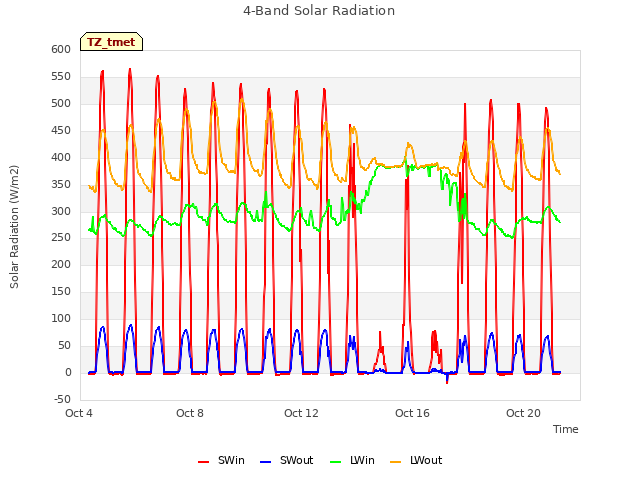This screenshot has width=640, height=480.
Task: Click the 550 y-axis tick label
Action: pyautogui.click(x=61, y=76)
